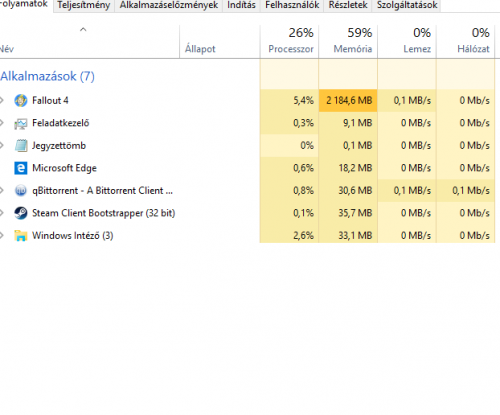Open the Alkalmazáselőzmények tab
Screen dimensions: 500x415
[169, 5]
